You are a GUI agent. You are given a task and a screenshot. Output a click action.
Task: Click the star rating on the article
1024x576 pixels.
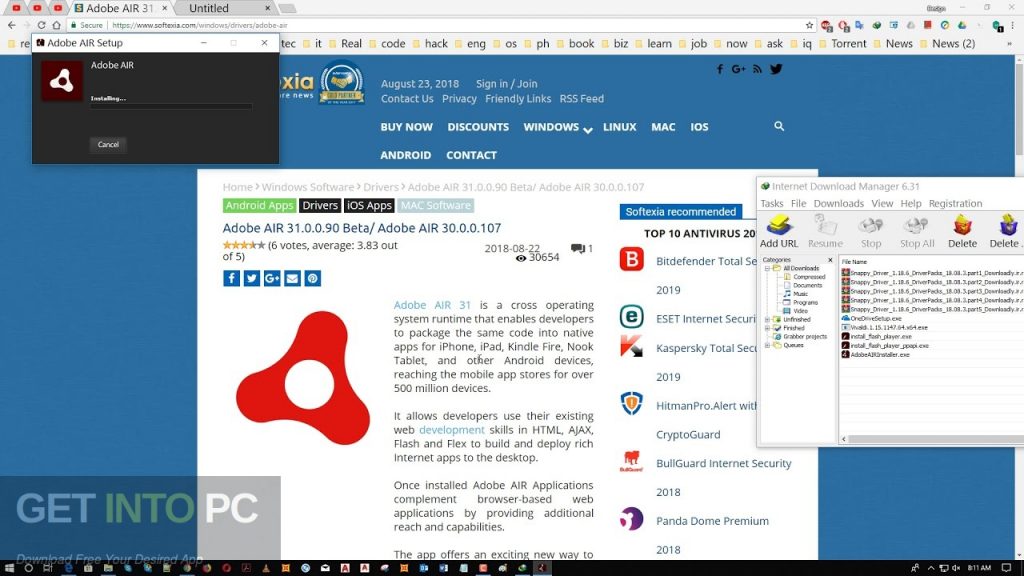pyautogui.click(x=244, y=246)
